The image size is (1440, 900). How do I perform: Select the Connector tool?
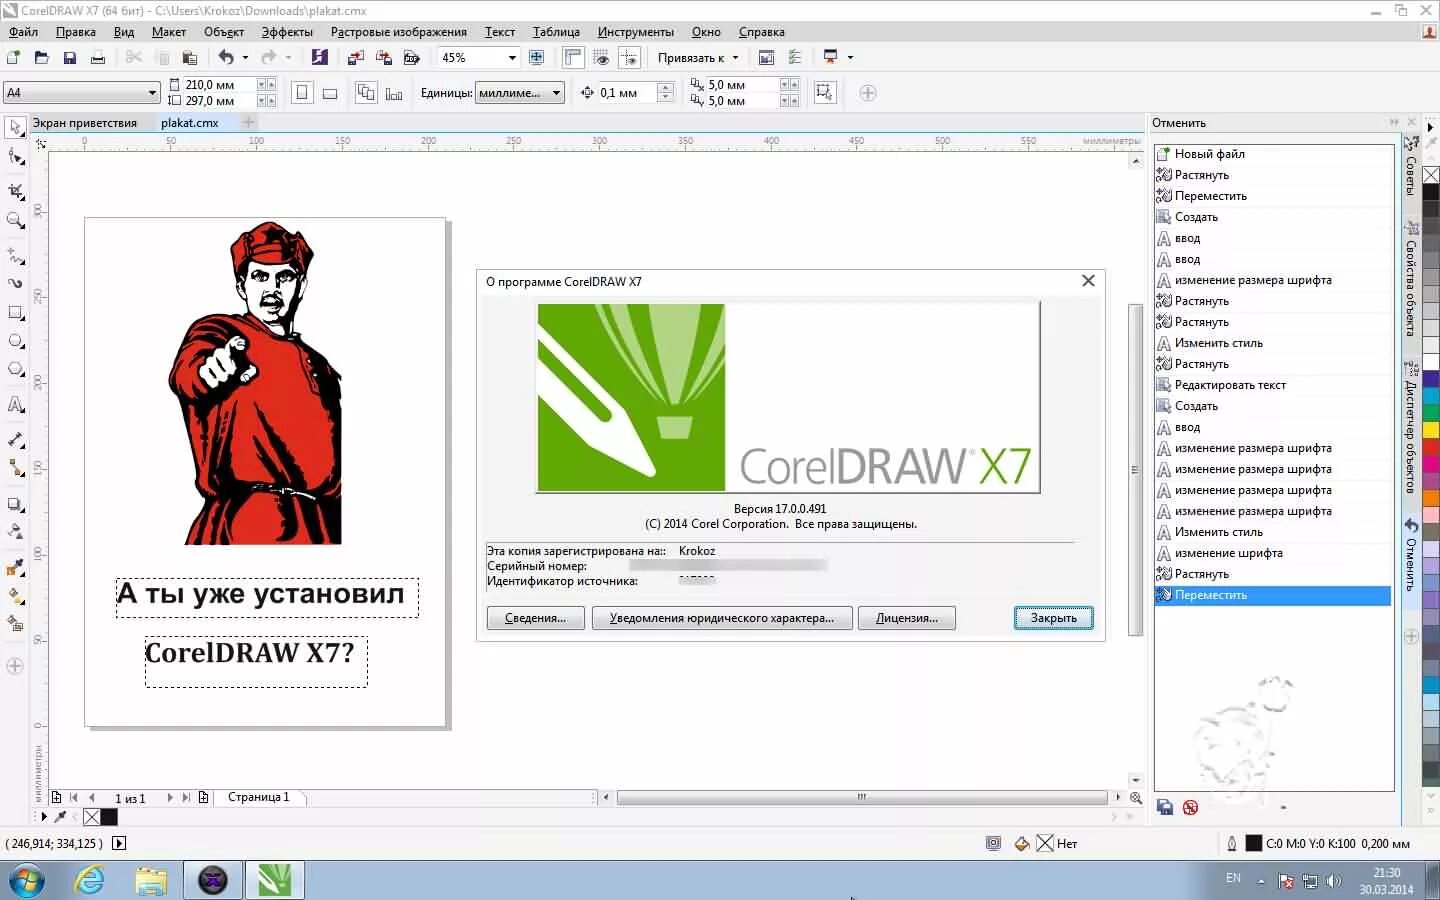pos(15,467)
